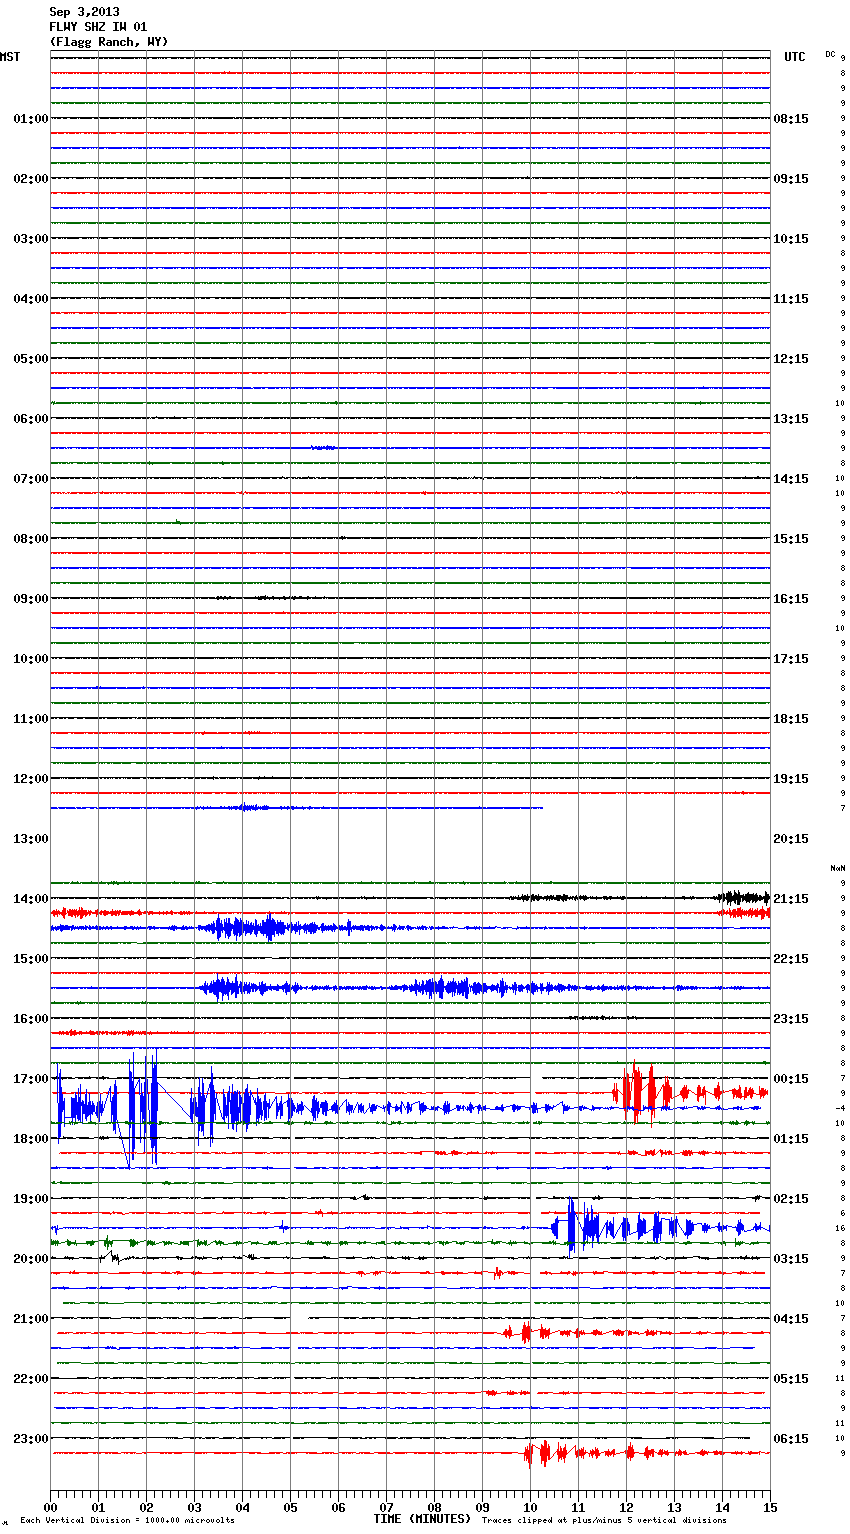Select the MST time label "17:00"

pos(31,1079)
